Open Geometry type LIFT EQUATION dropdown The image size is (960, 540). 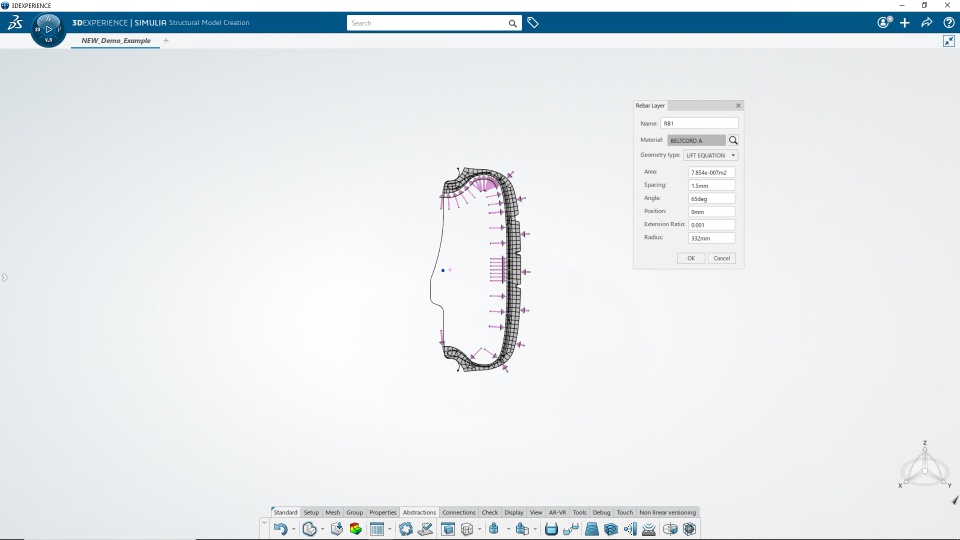click(710, 156)
